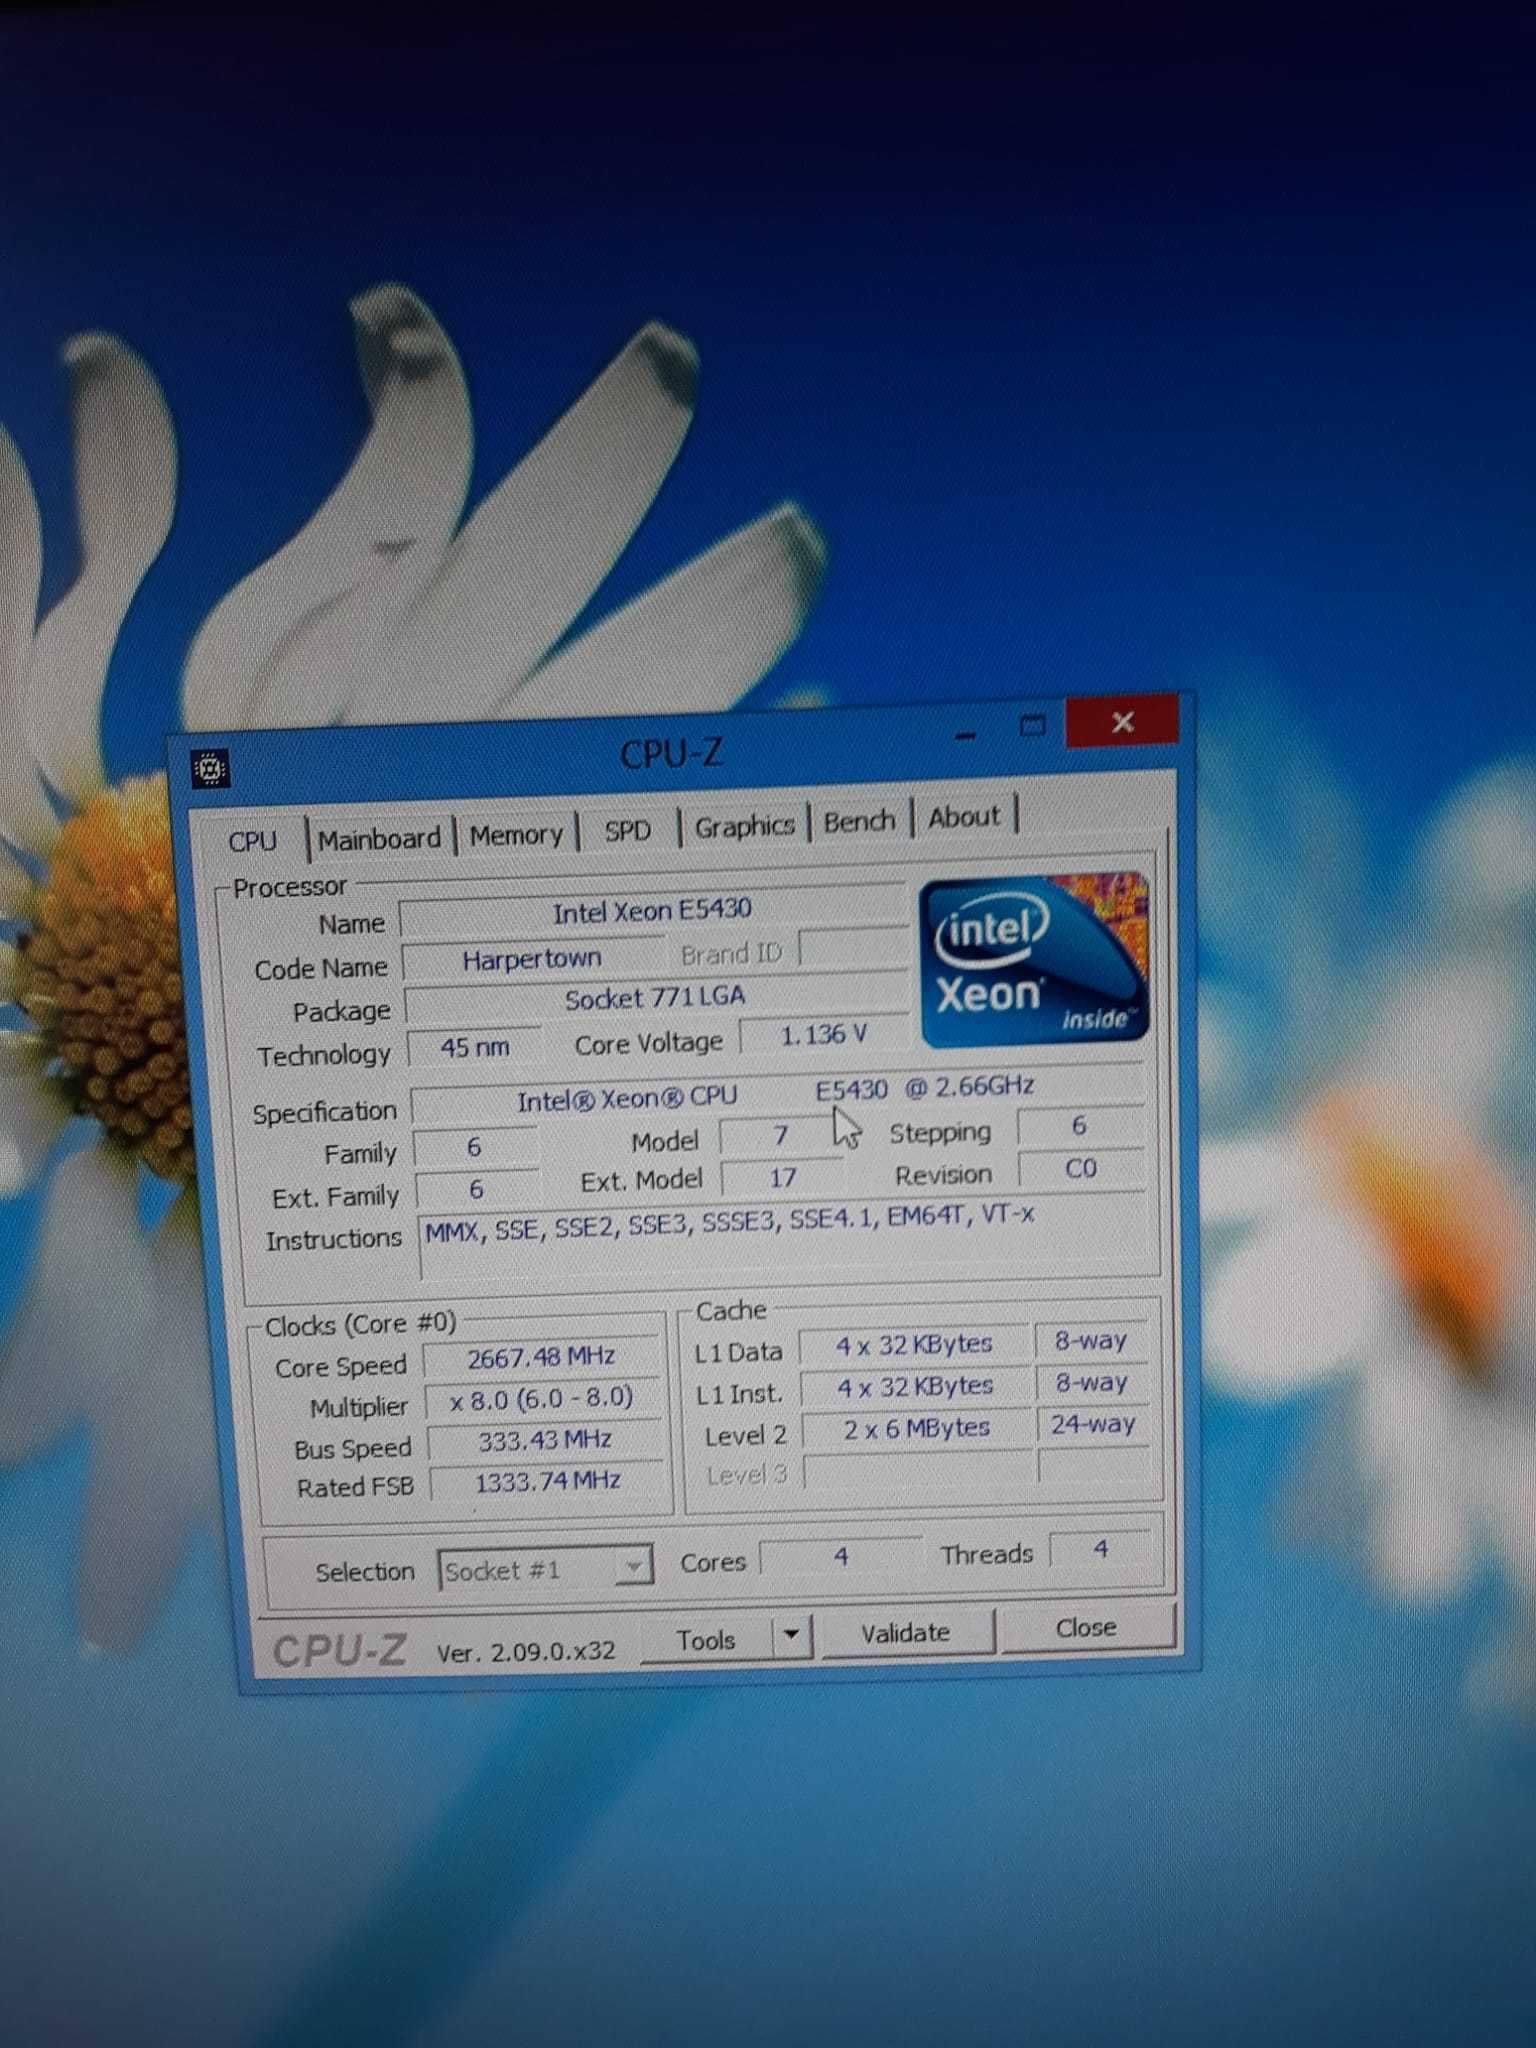The image size is (1536, 2048).
Task: Expand the Socket #1 selection combo box
Action: (545, 1569)
